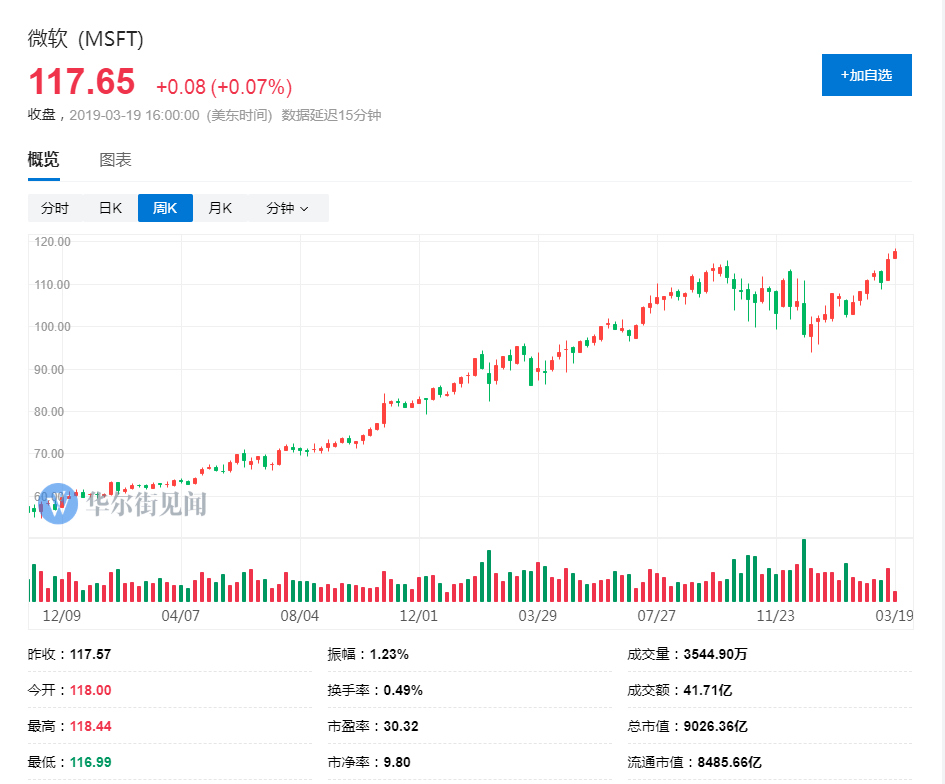
Task: Click the change value +0.08 (+0.07%)
Action: click(x=224, y=87)
